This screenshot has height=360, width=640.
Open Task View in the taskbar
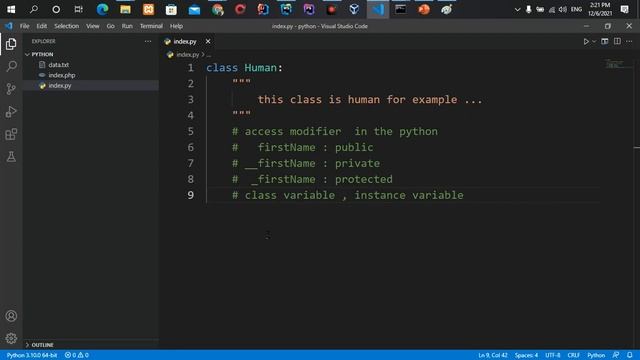(x=78, y=9)
